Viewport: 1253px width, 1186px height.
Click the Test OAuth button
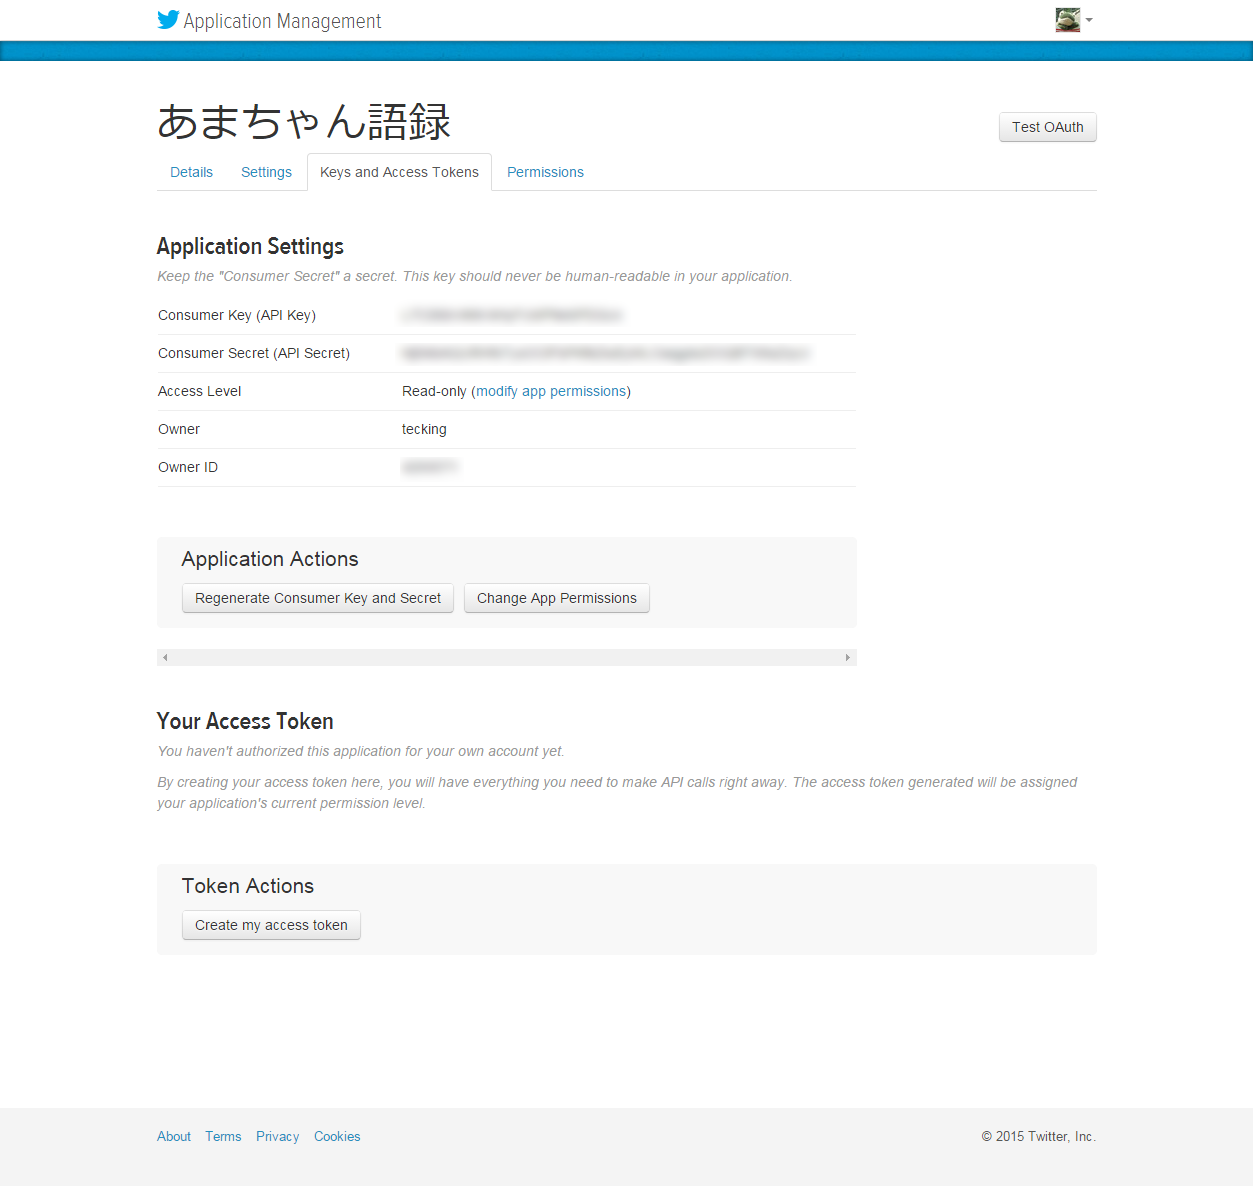[1047, 127]
